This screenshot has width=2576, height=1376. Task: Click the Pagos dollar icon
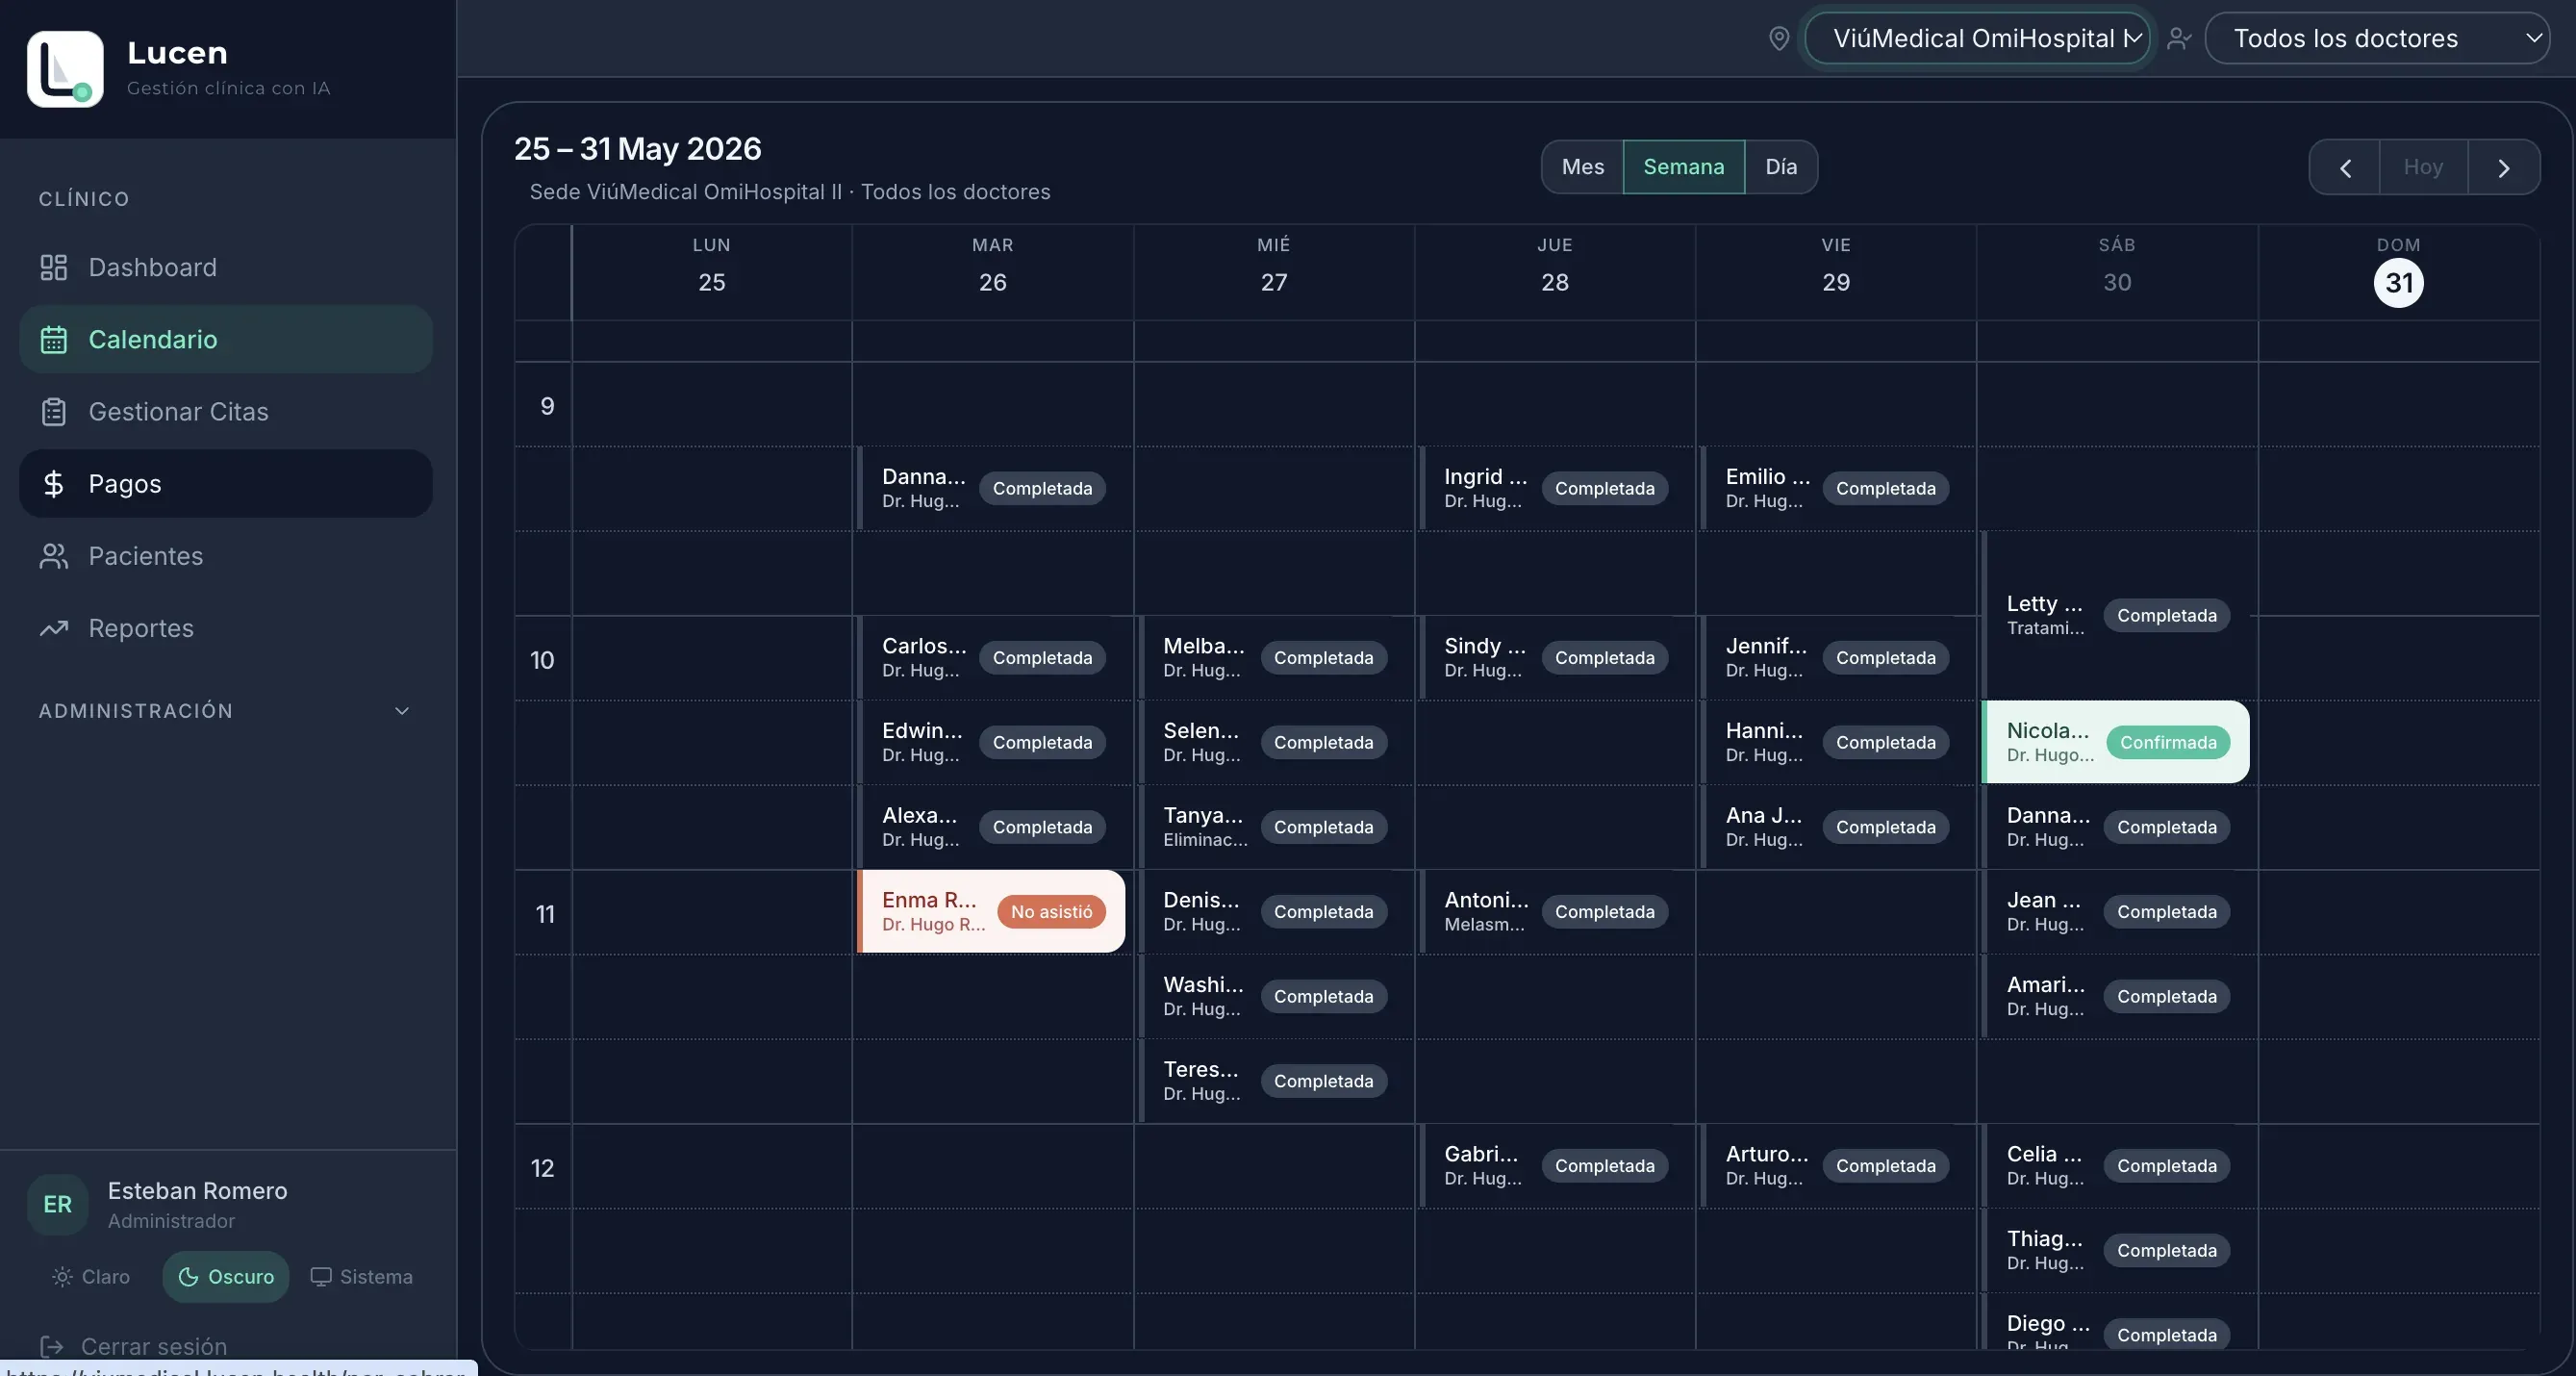tap(53, 483)
